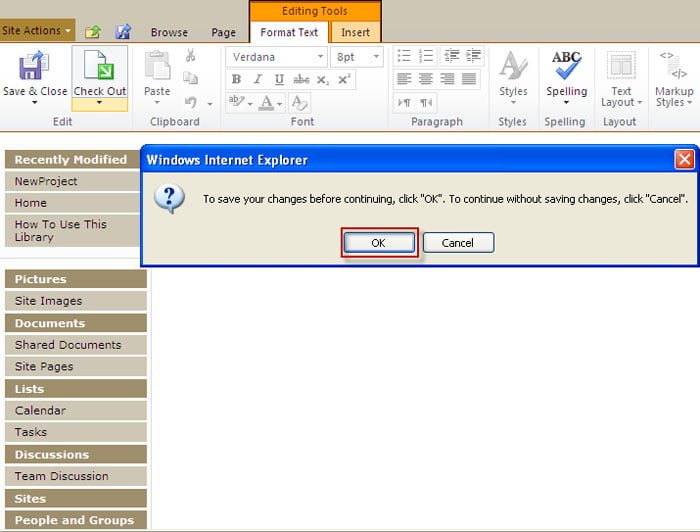This screenshot has width=700, height=532.
Task: Click the clear format icon
Action: (x=299, y=103)
